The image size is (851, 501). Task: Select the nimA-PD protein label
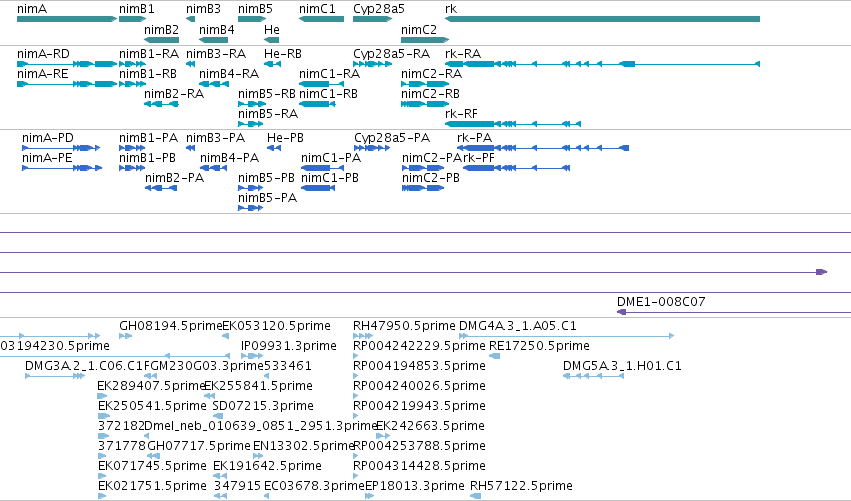[x=48, y=138]
